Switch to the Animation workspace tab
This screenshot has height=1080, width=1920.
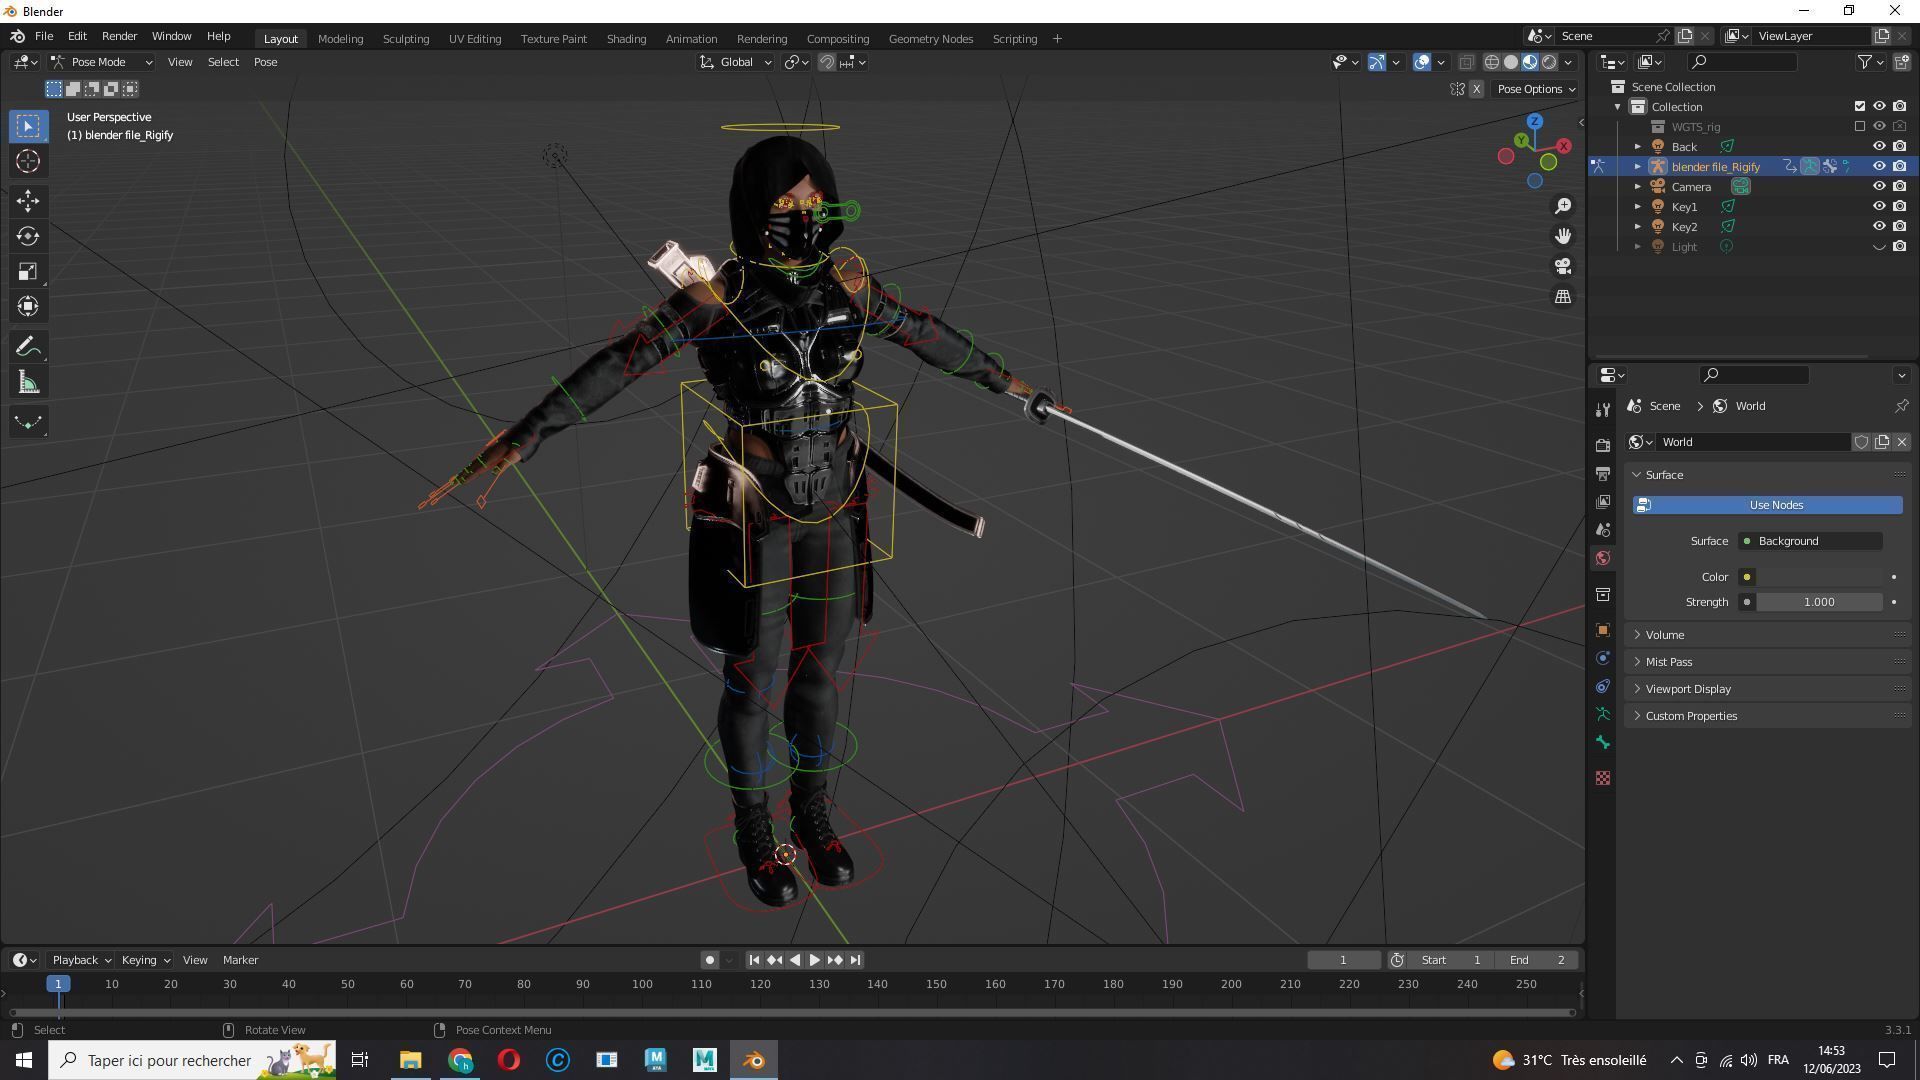tap(691, 38)
